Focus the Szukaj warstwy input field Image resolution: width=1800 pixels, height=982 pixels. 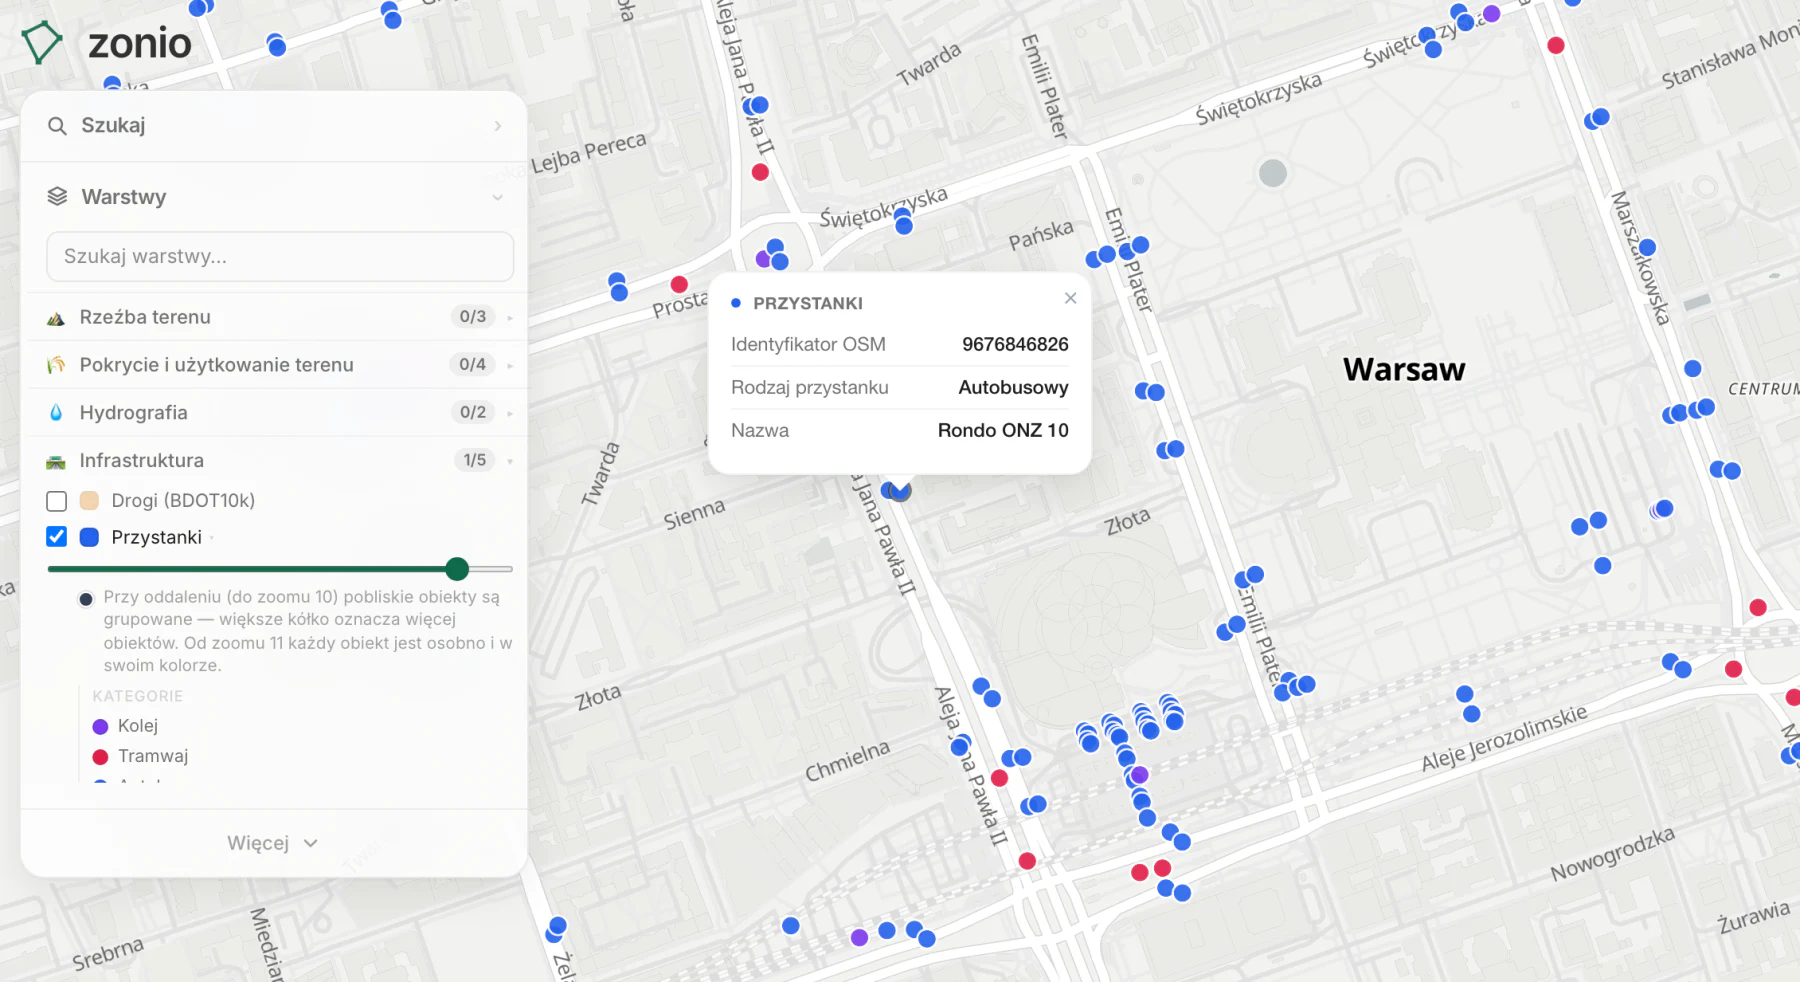pyautogui.click(x=280, y=257)
